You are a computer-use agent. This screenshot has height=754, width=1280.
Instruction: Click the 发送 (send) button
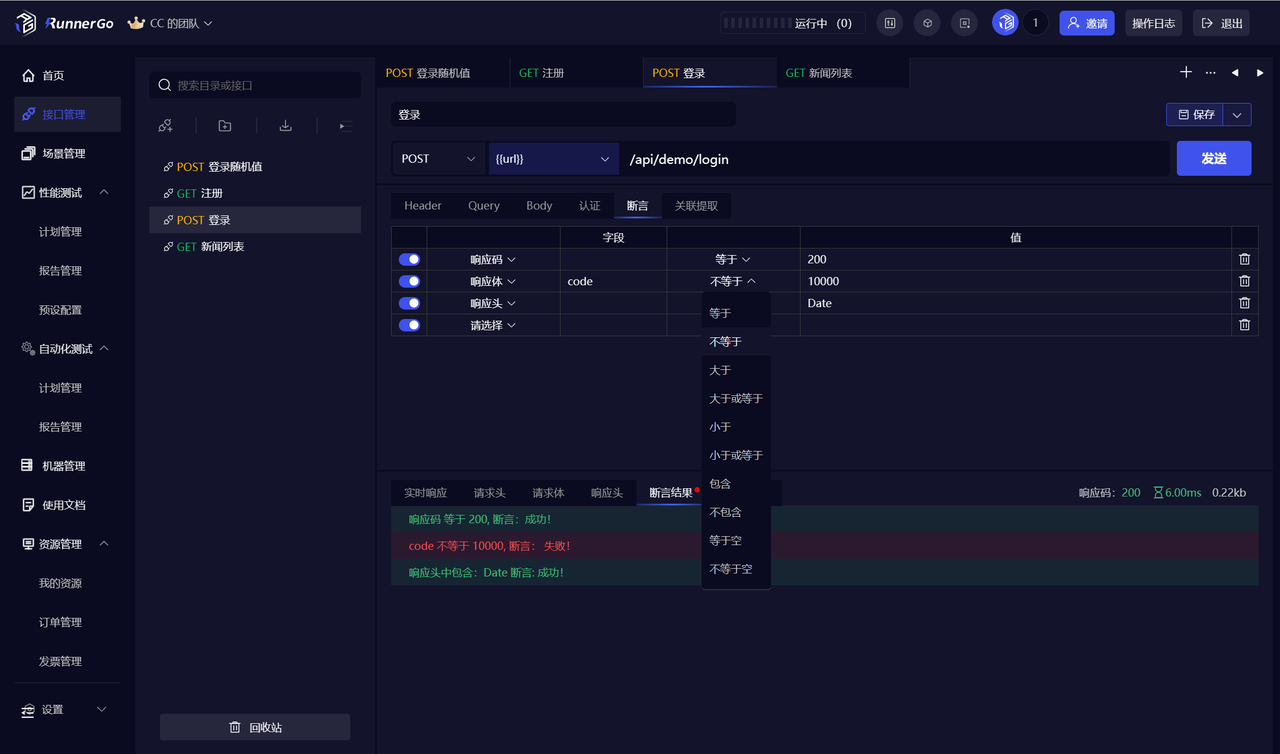click(x=1213, y=158)
